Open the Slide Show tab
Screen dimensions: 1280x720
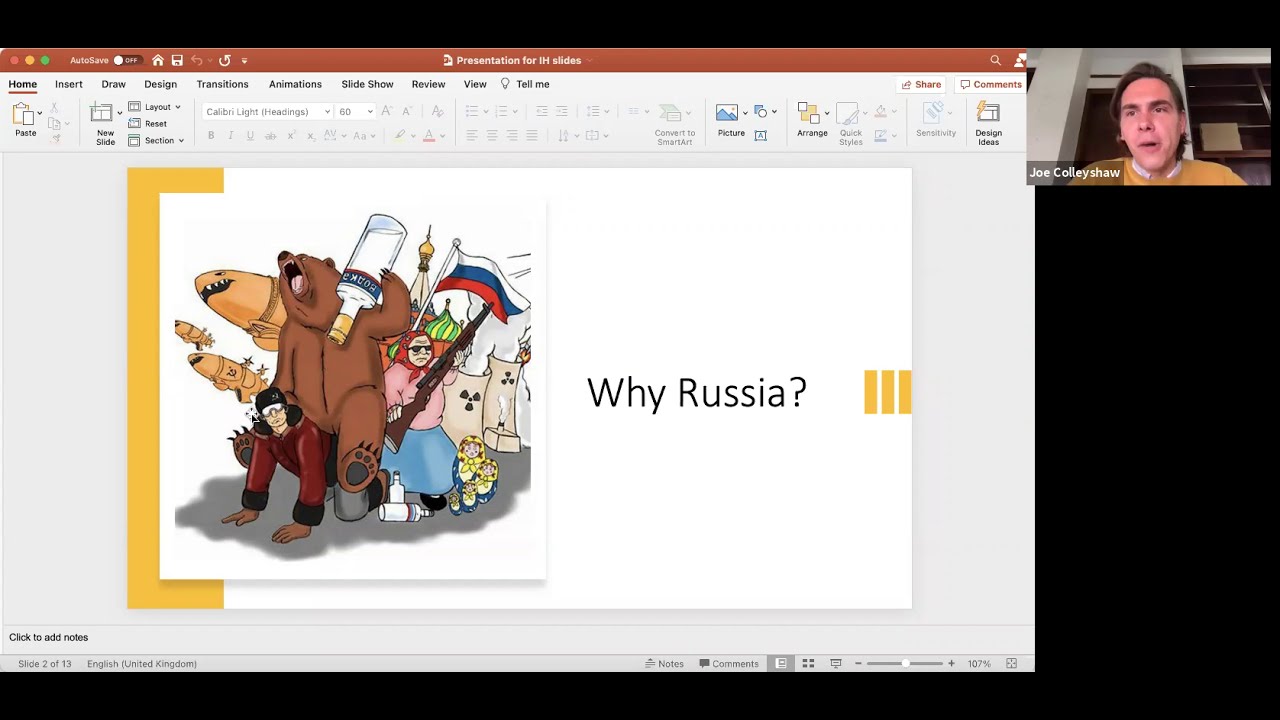367,84
